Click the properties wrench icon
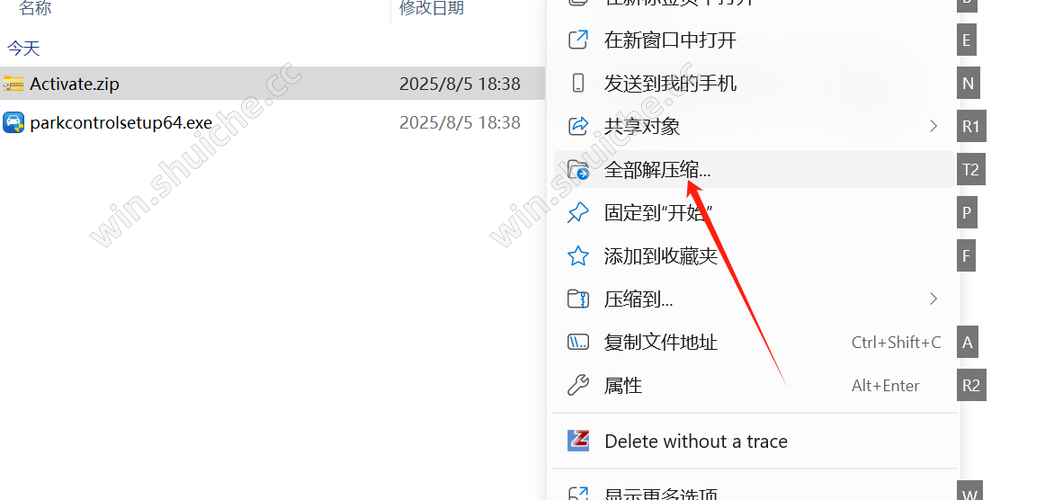 [578, 385]
